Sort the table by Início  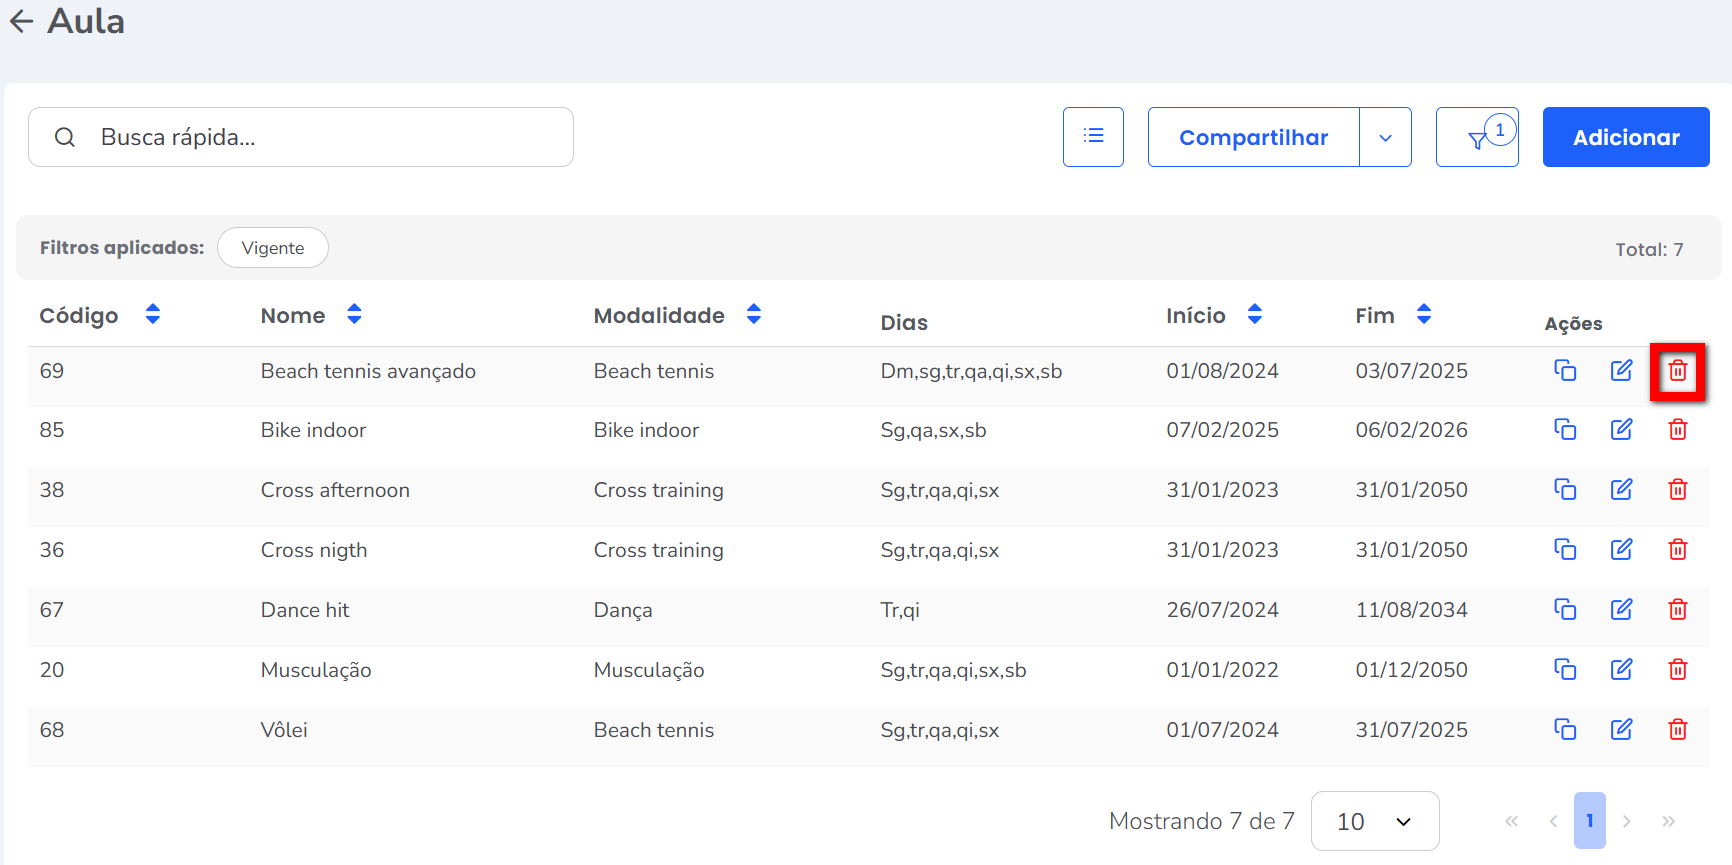pos(1255,314)
